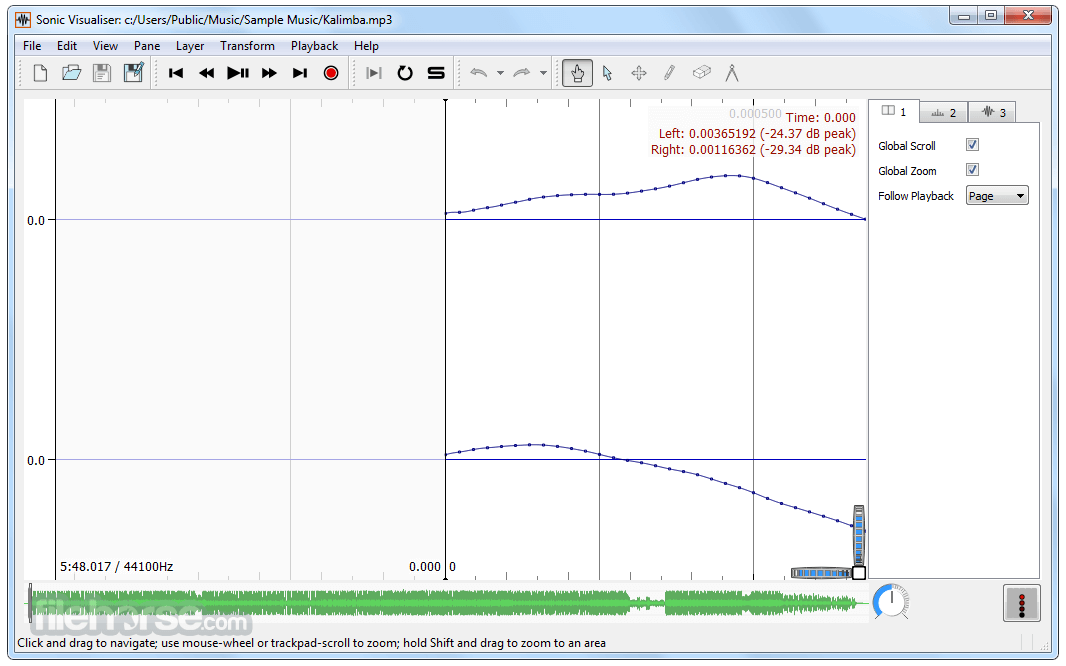Click the Save Session As icon with the pencil
1066x666 pixels.
click(133, 73)
